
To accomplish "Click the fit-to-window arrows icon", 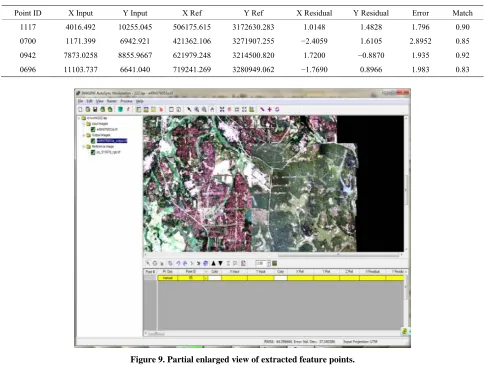I will [222, 109].
